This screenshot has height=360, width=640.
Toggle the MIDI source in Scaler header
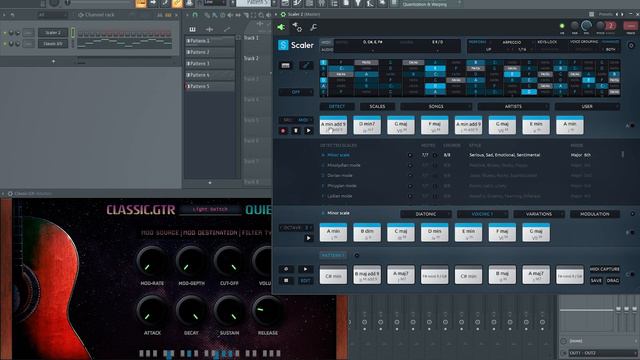coord(326,42)
